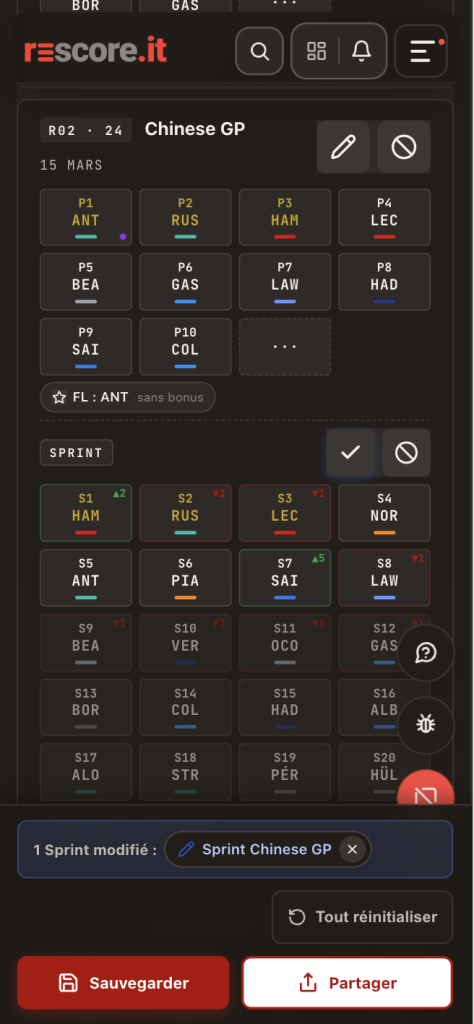This screenshot has width=474, height=1024.
Task: Save changes with Sauvegarder button
Action: pos(123,983)
